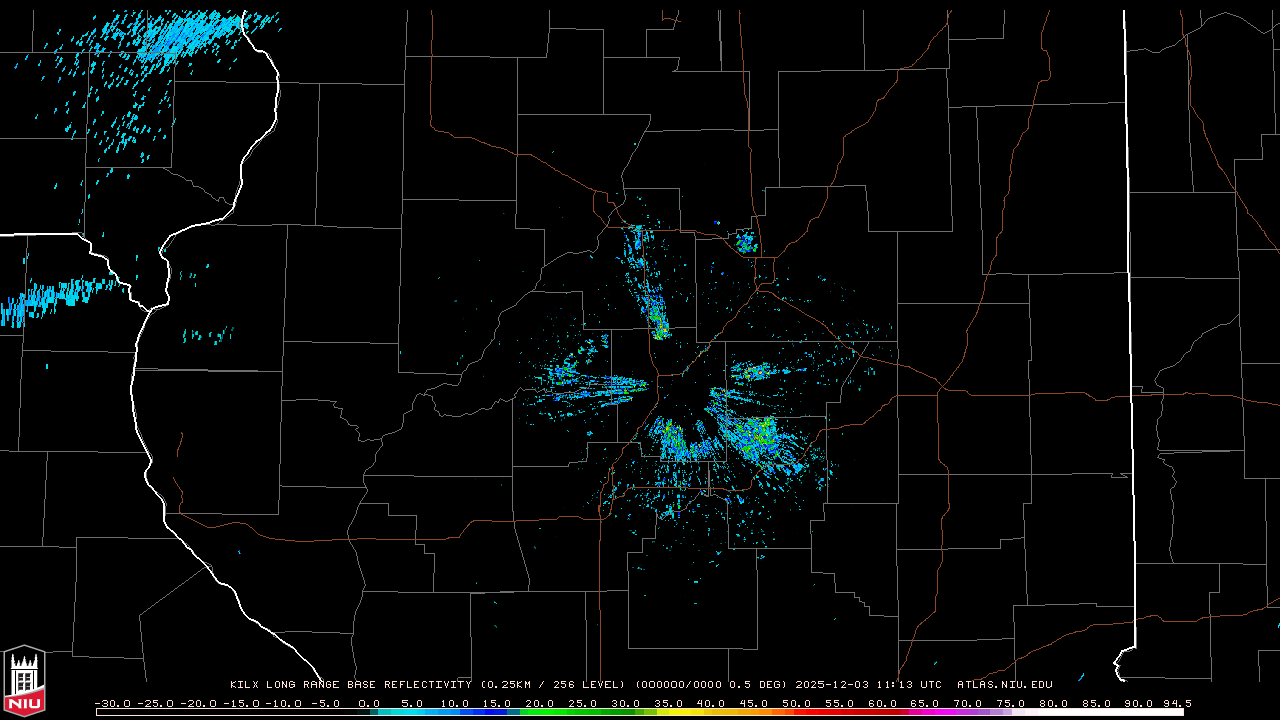Click the 0.0 label on the color scale

pos(369,703)
